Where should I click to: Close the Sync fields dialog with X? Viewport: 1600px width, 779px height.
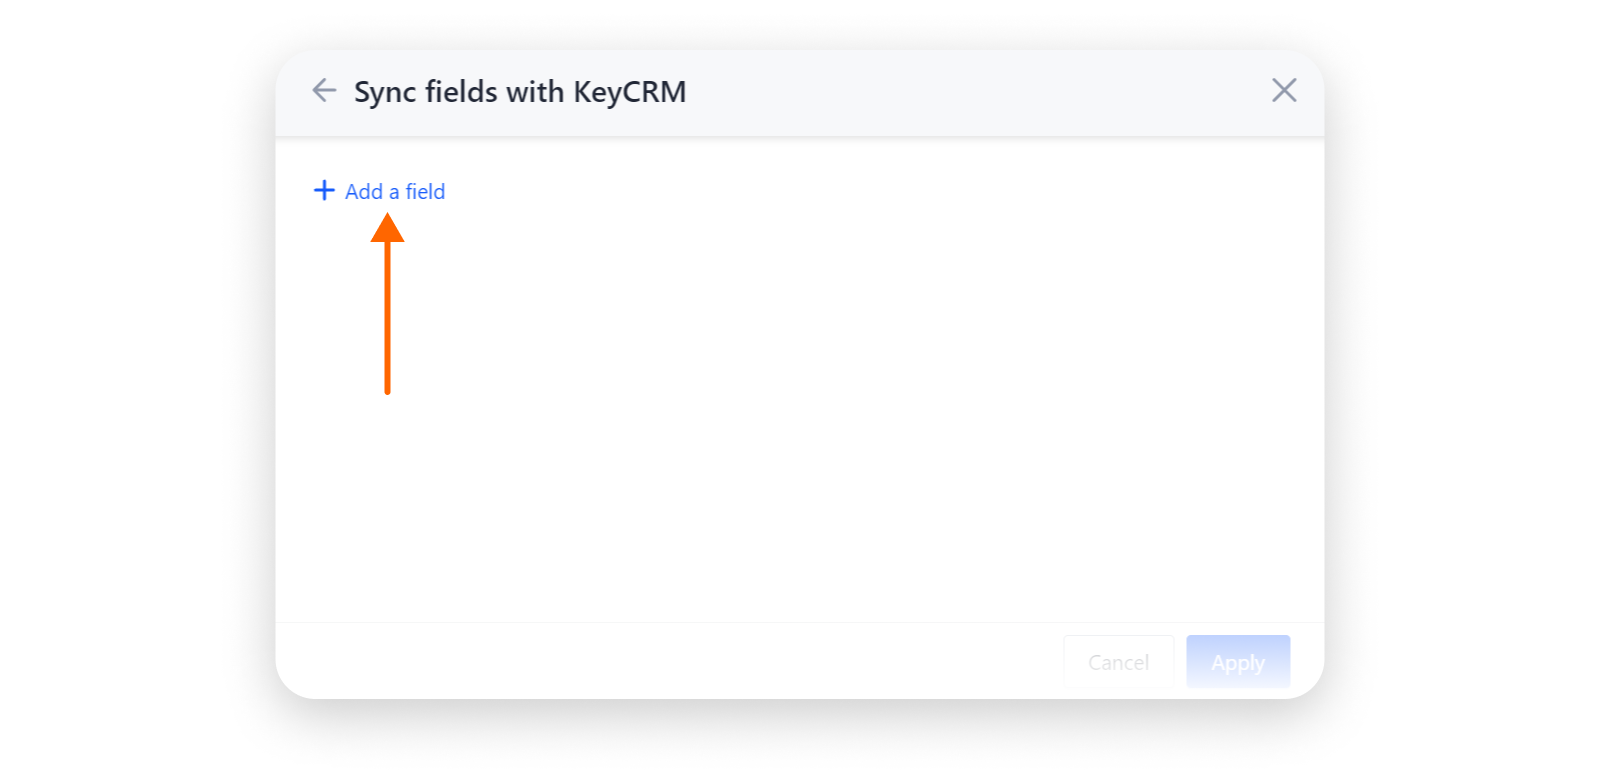click(x=1284, y=91)
